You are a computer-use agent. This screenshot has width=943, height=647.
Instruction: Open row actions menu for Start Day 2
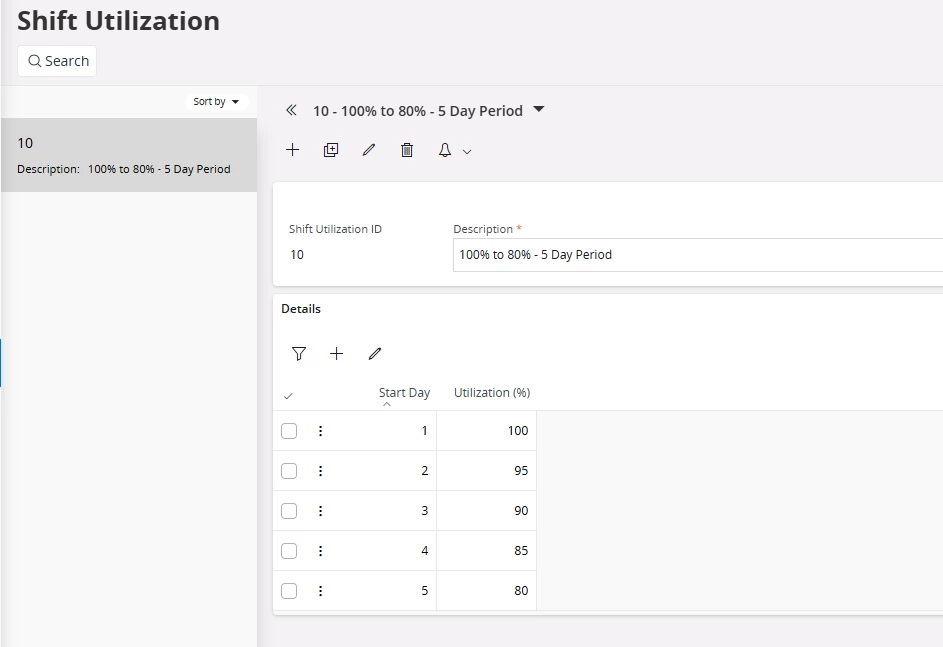[320, 471]
